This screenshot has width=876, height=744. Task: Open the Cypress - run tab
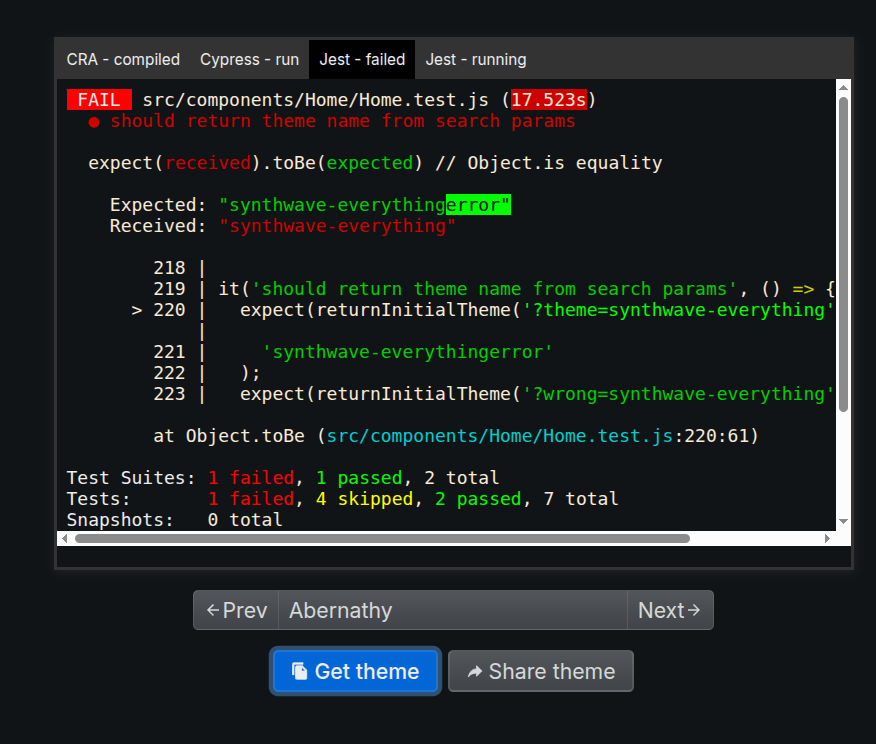pos(249,59)
